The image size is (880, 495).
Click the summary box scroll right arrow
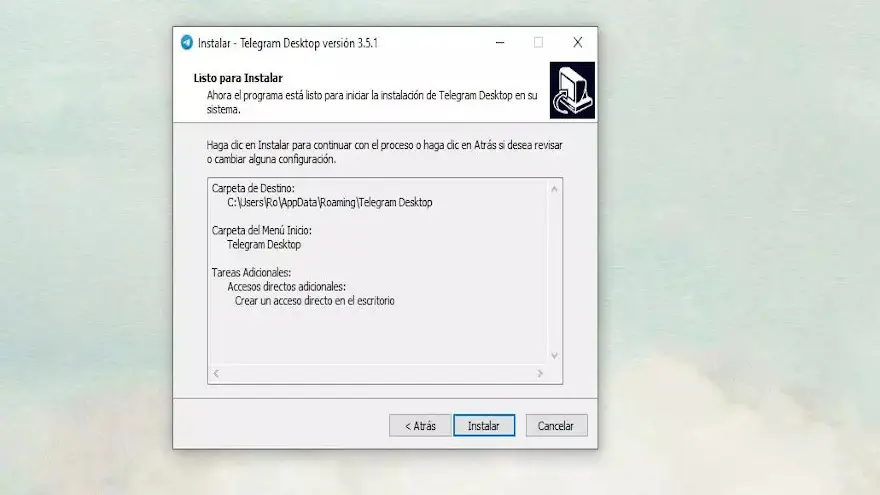[x=540, y=373]
